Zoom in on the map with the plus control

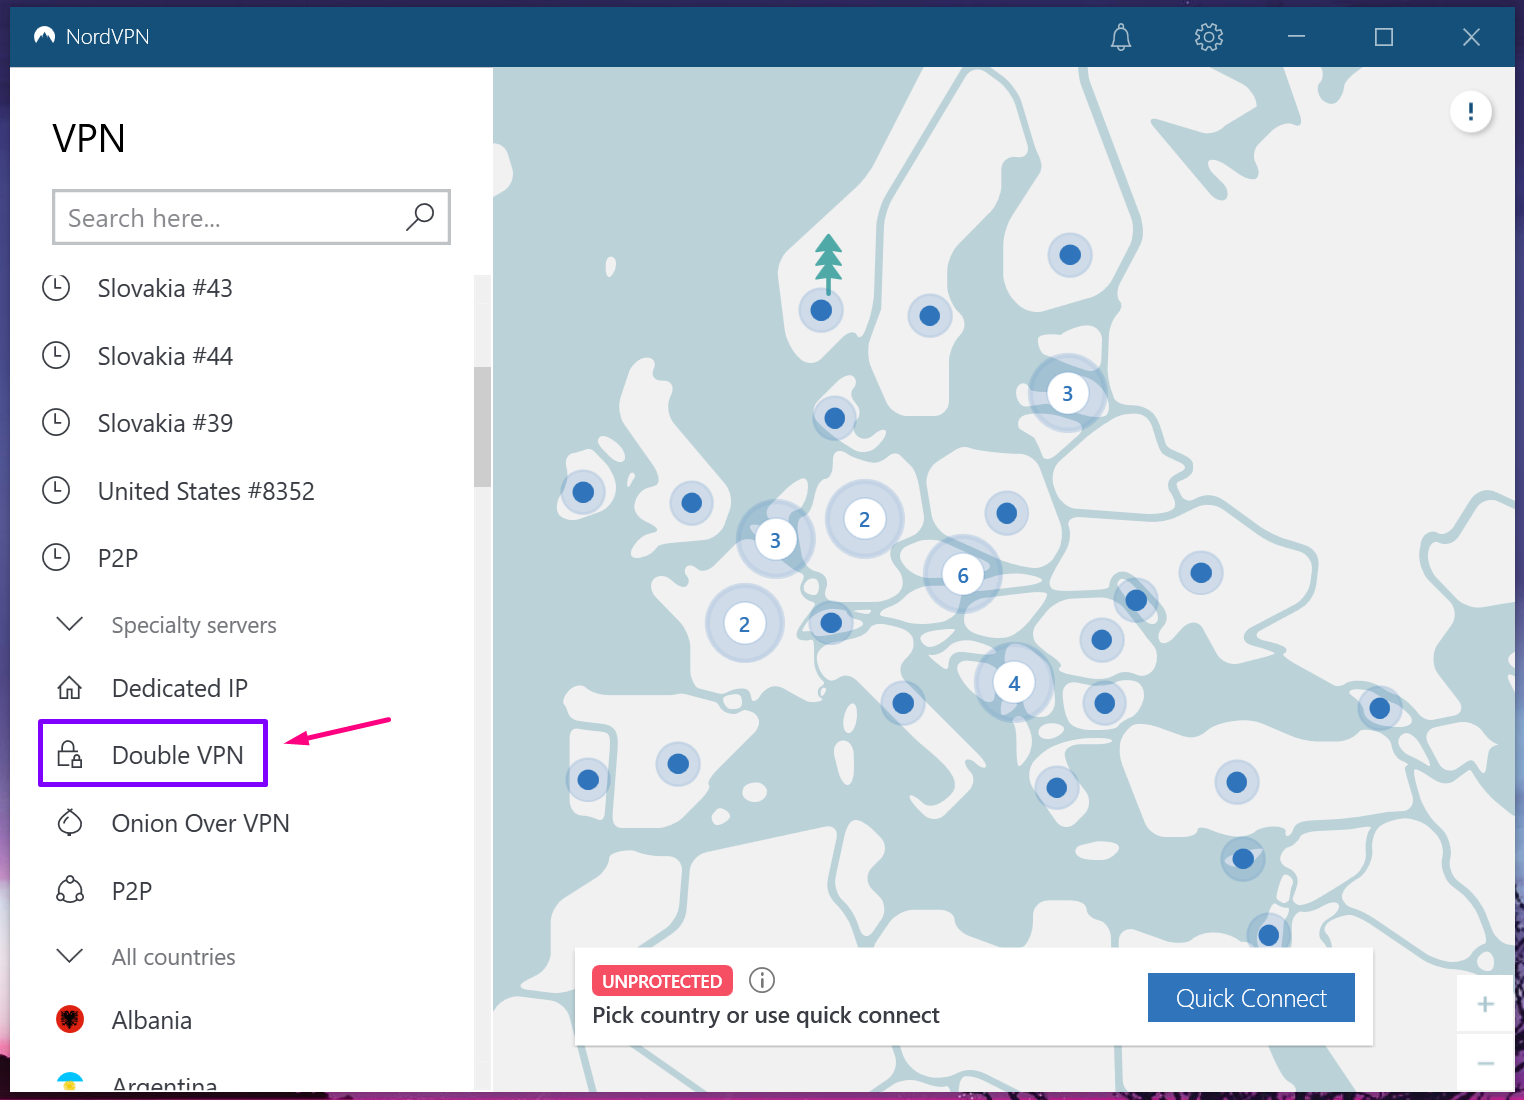tap(1486, 1003)
